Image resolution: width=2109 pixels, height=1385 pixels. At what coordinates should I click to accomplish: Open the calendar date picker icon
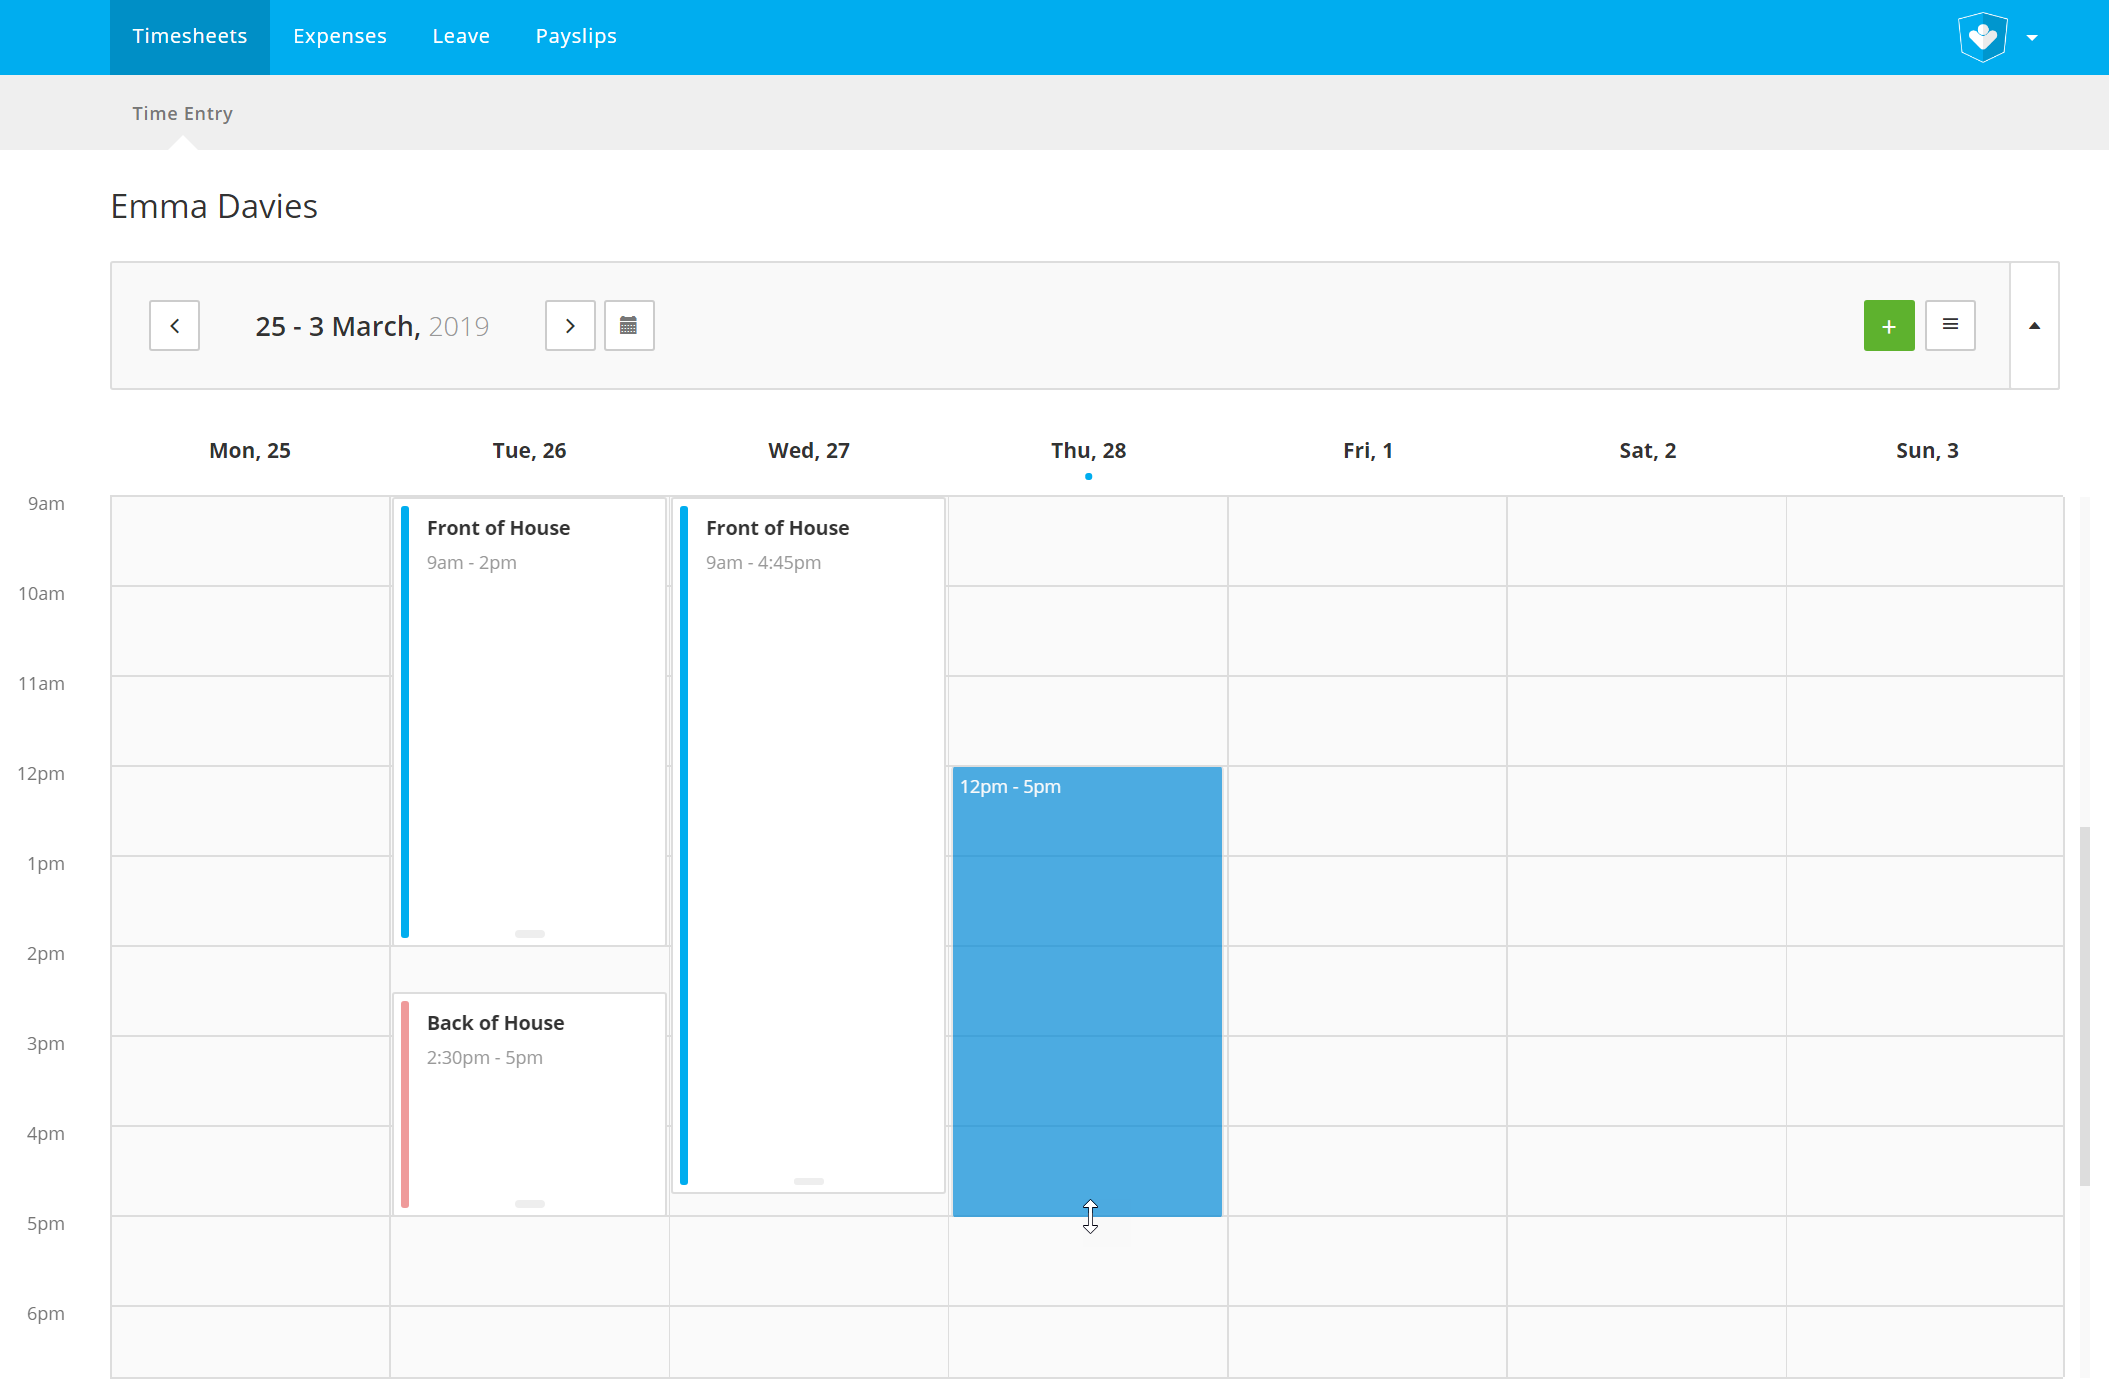pos(629,326)
